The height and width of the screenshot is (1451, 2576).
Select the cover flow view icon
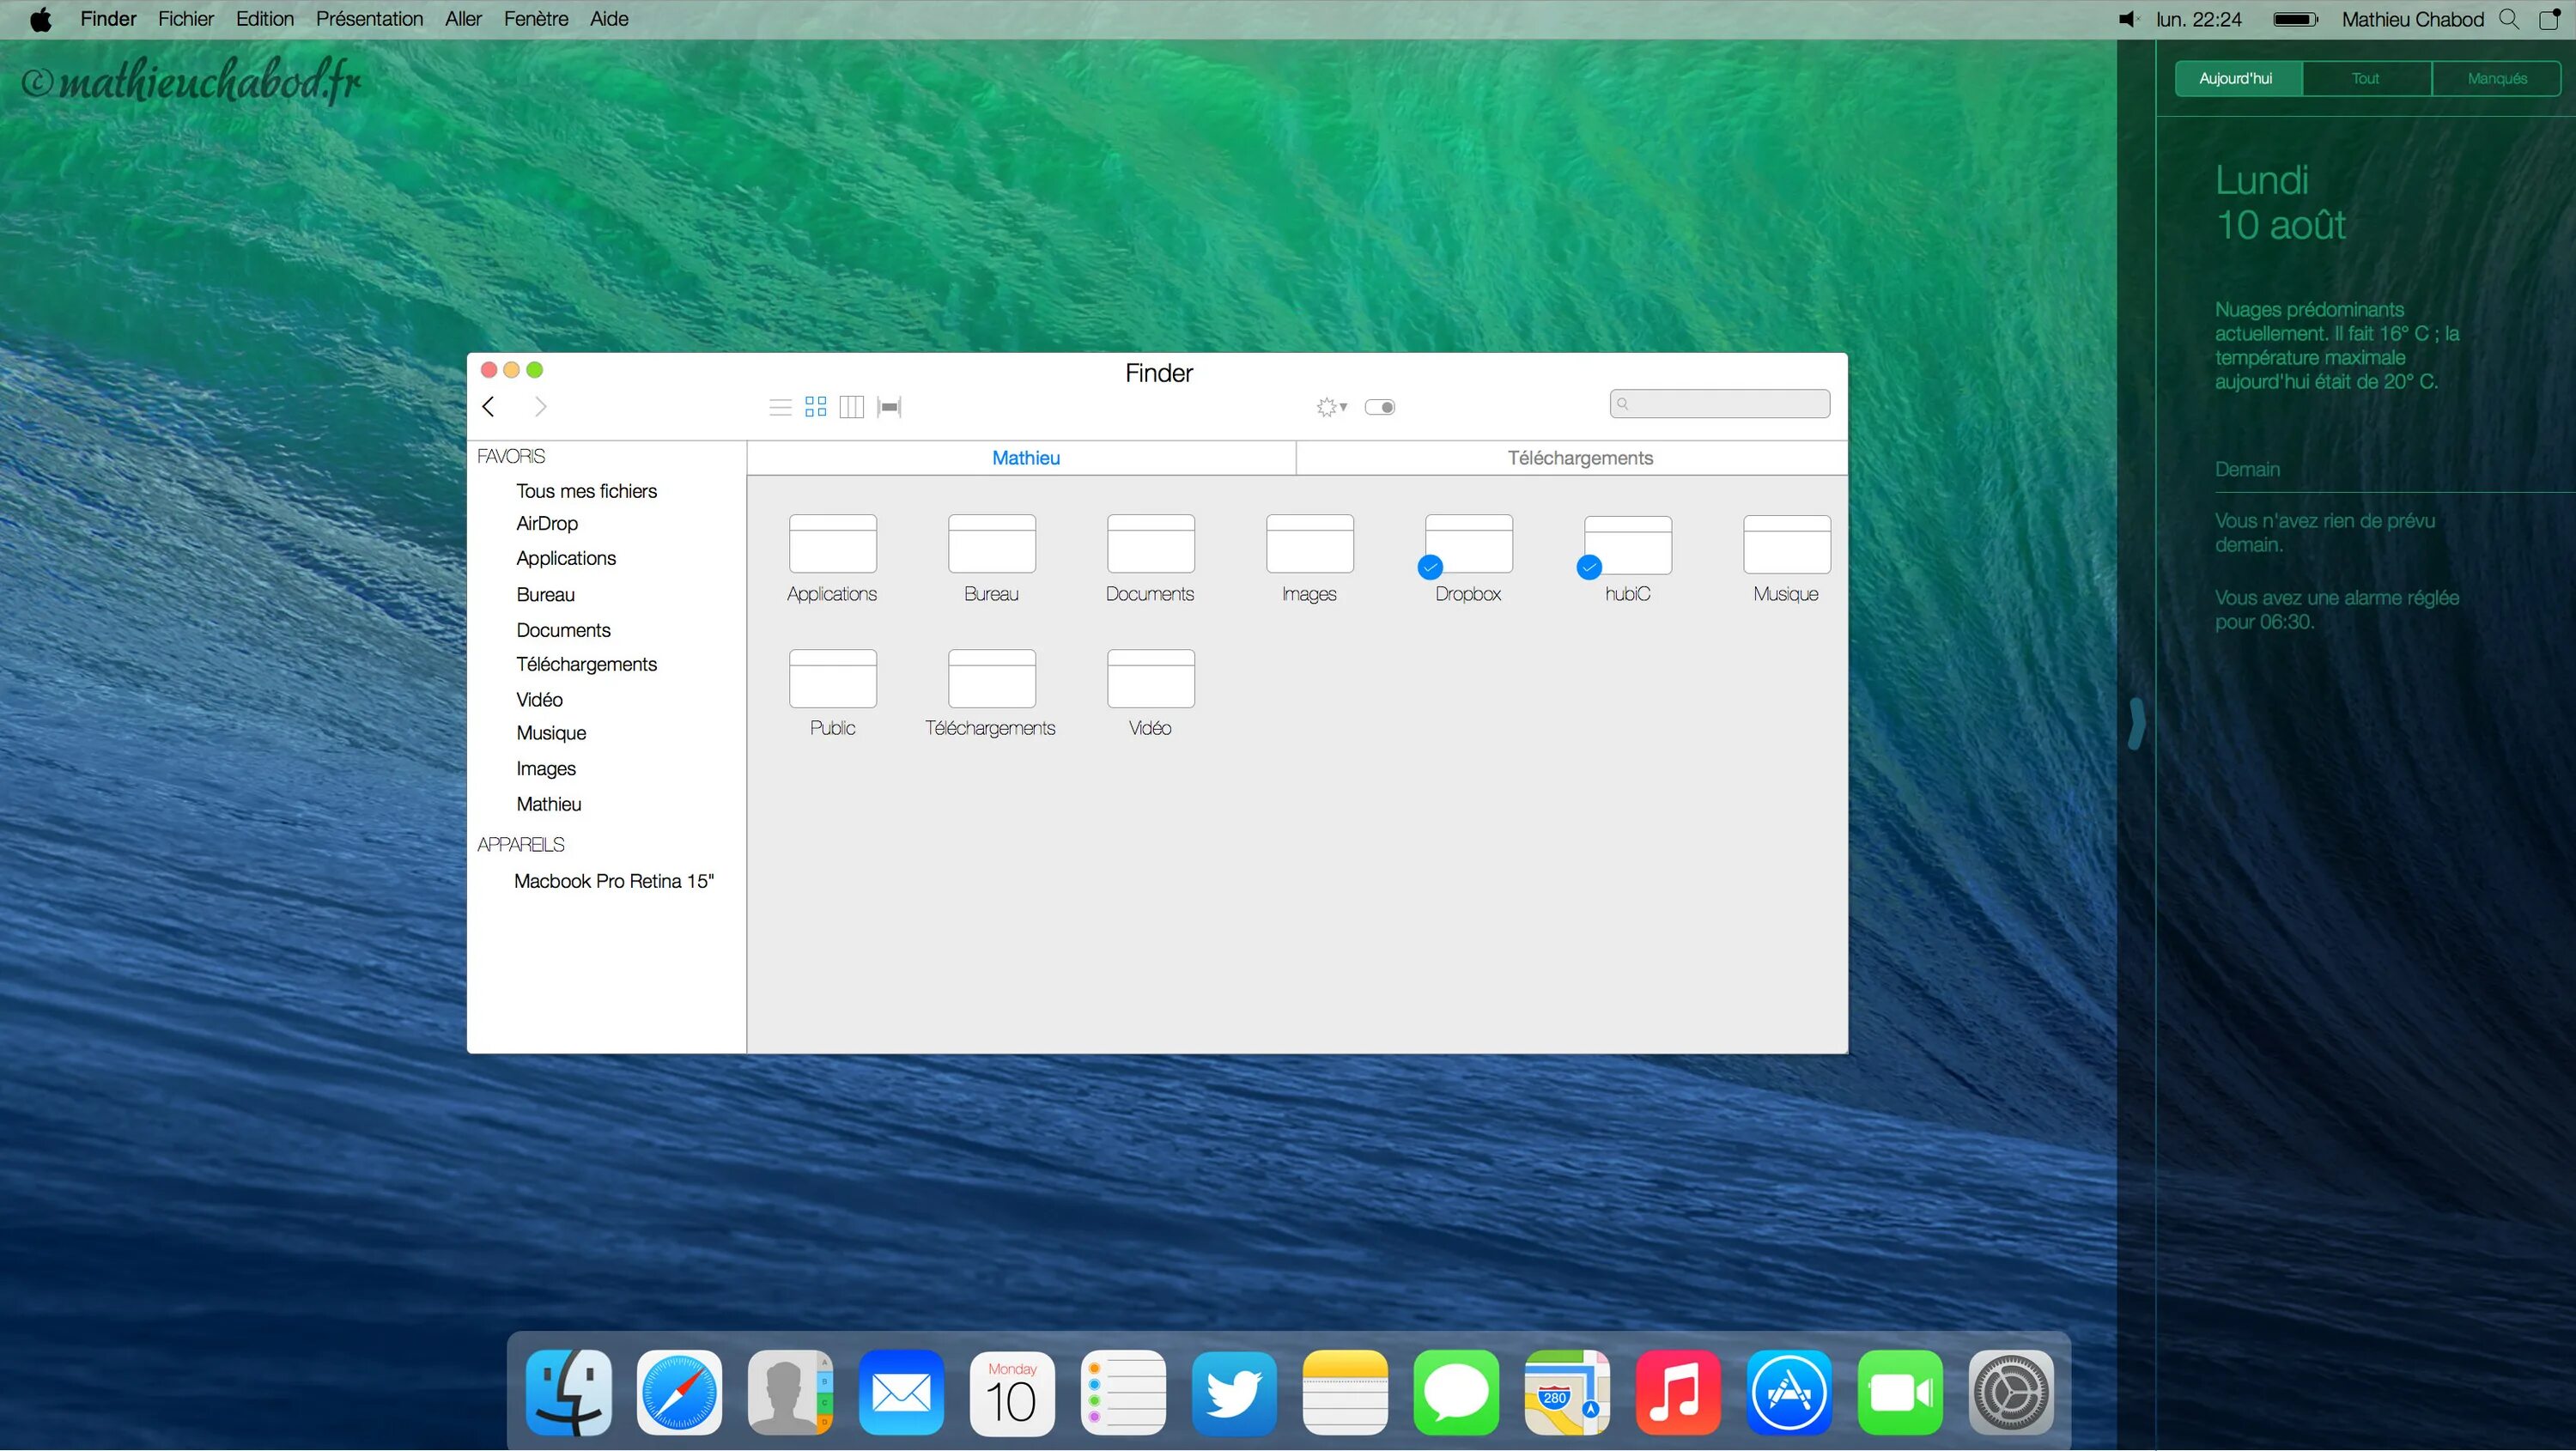(x=889, y=407)
